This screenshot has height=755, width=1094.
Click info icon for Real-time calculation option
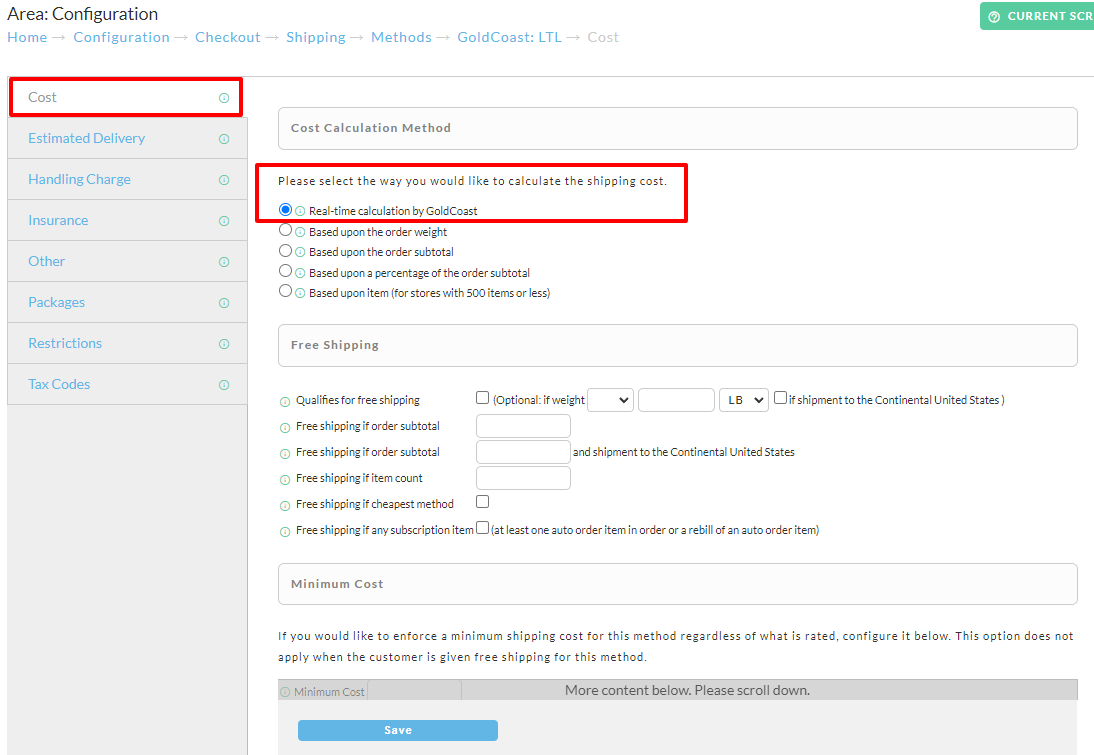point(300,211)
